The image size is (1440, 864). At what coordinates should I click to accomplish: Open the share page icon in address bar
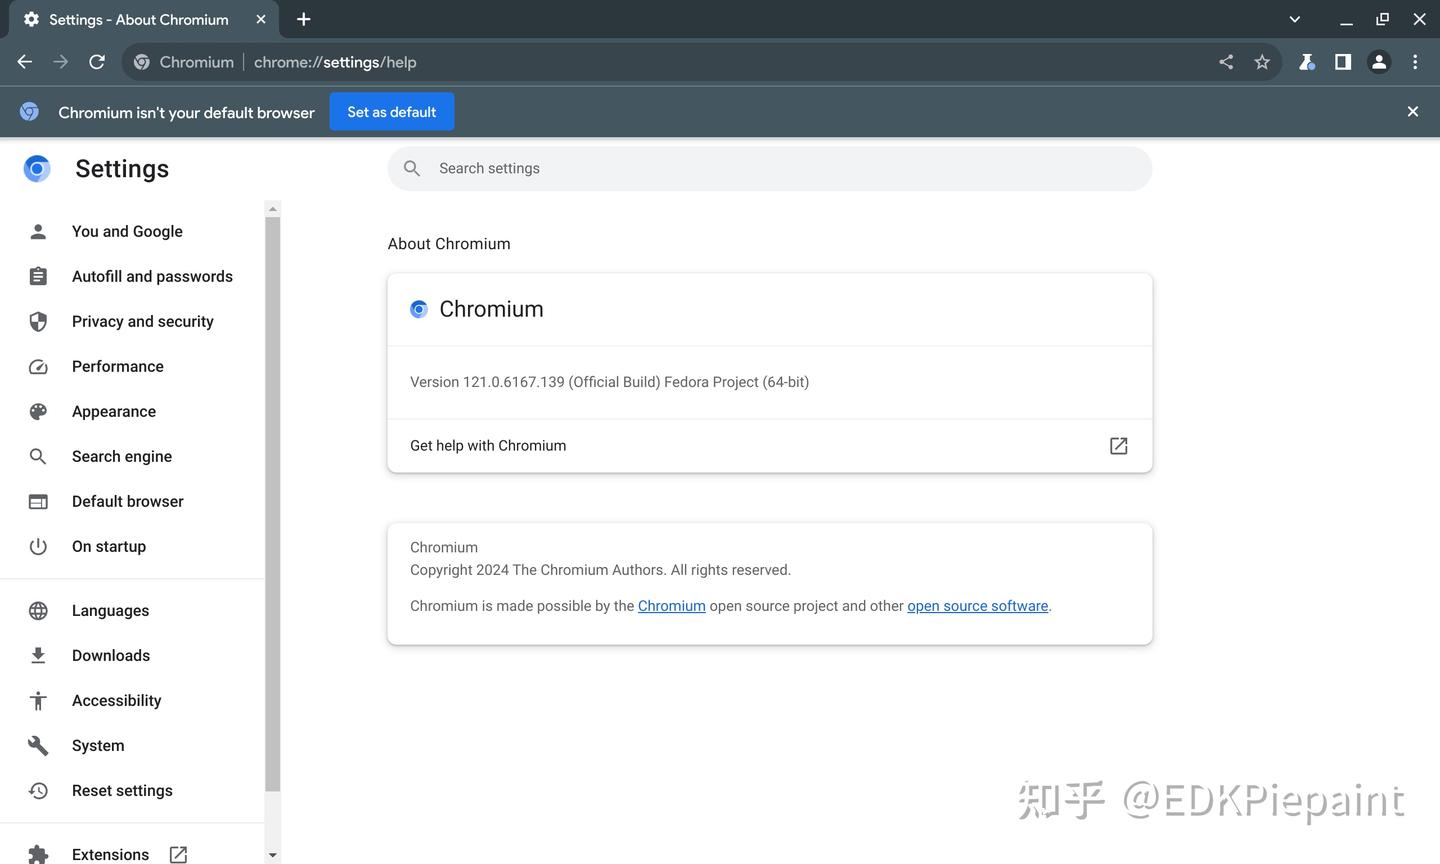[x=1226, y=62]
